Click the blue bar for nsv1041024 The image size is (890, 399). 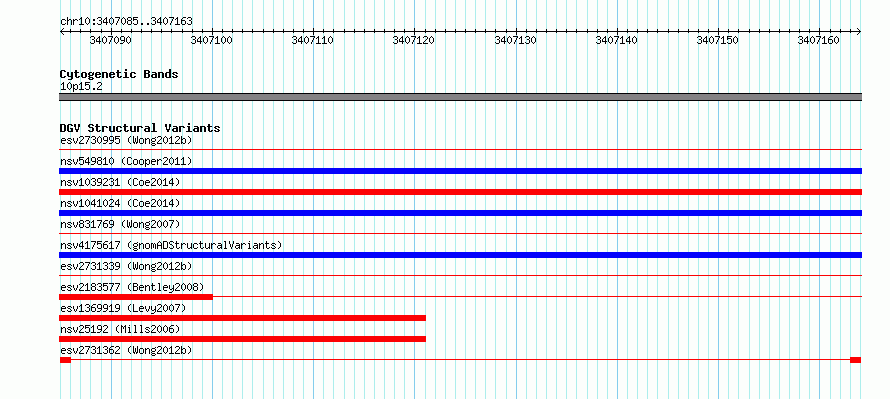click(x=460, y=213)
